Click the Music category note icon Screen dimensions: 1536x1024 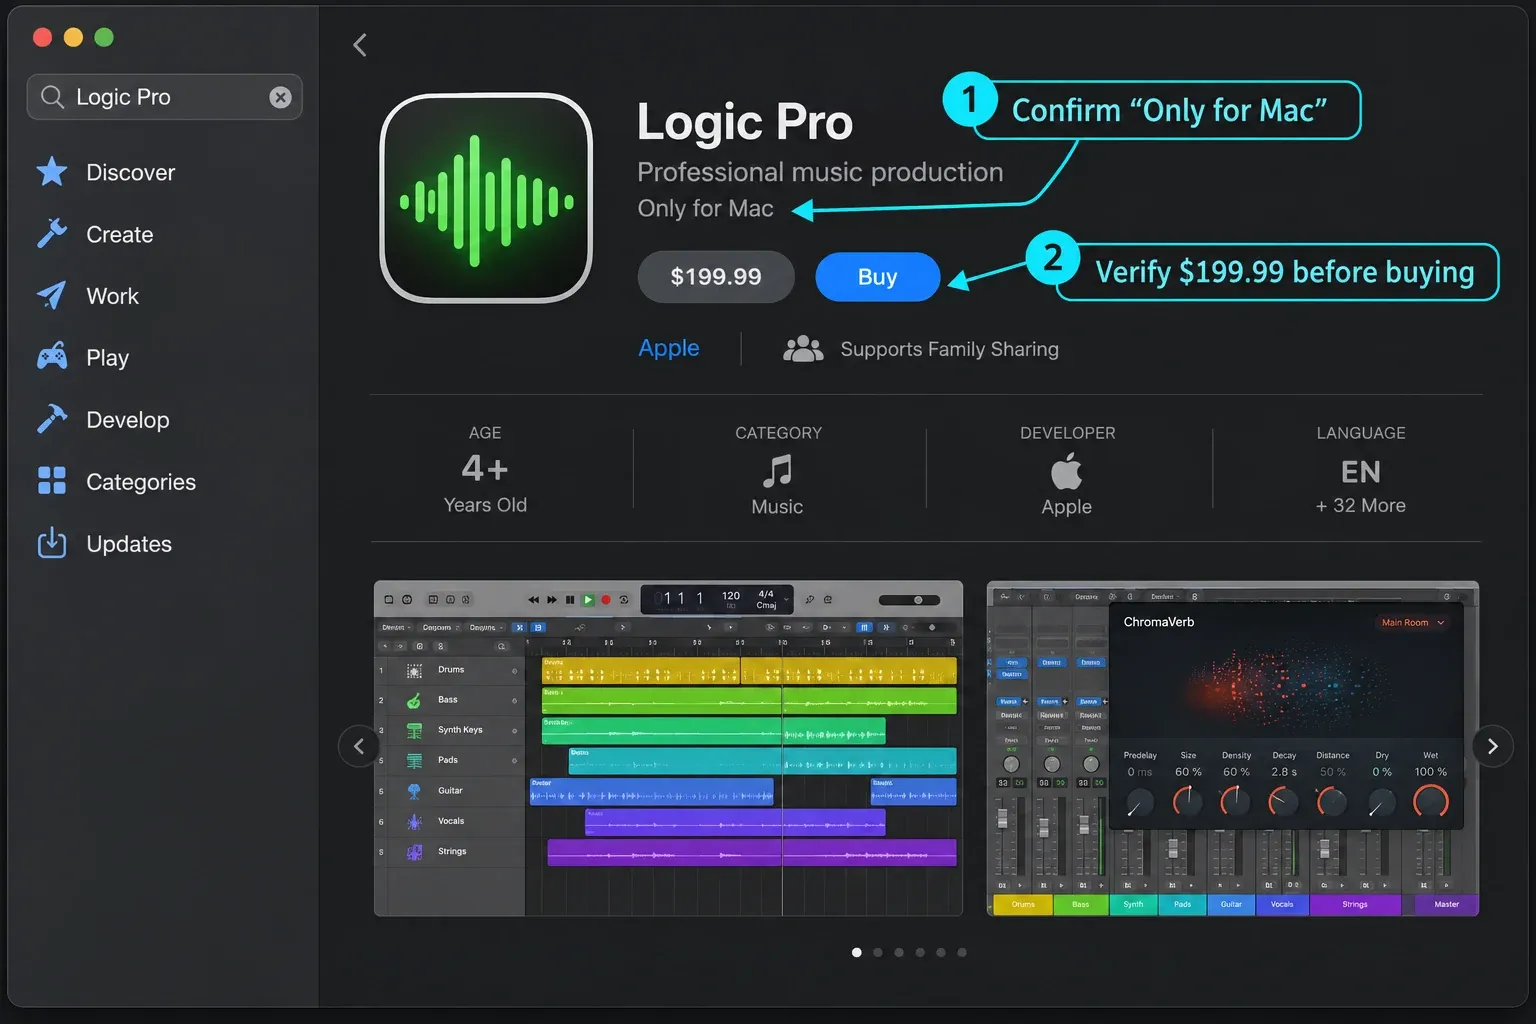pyautogui.click(x=777, y=470)
